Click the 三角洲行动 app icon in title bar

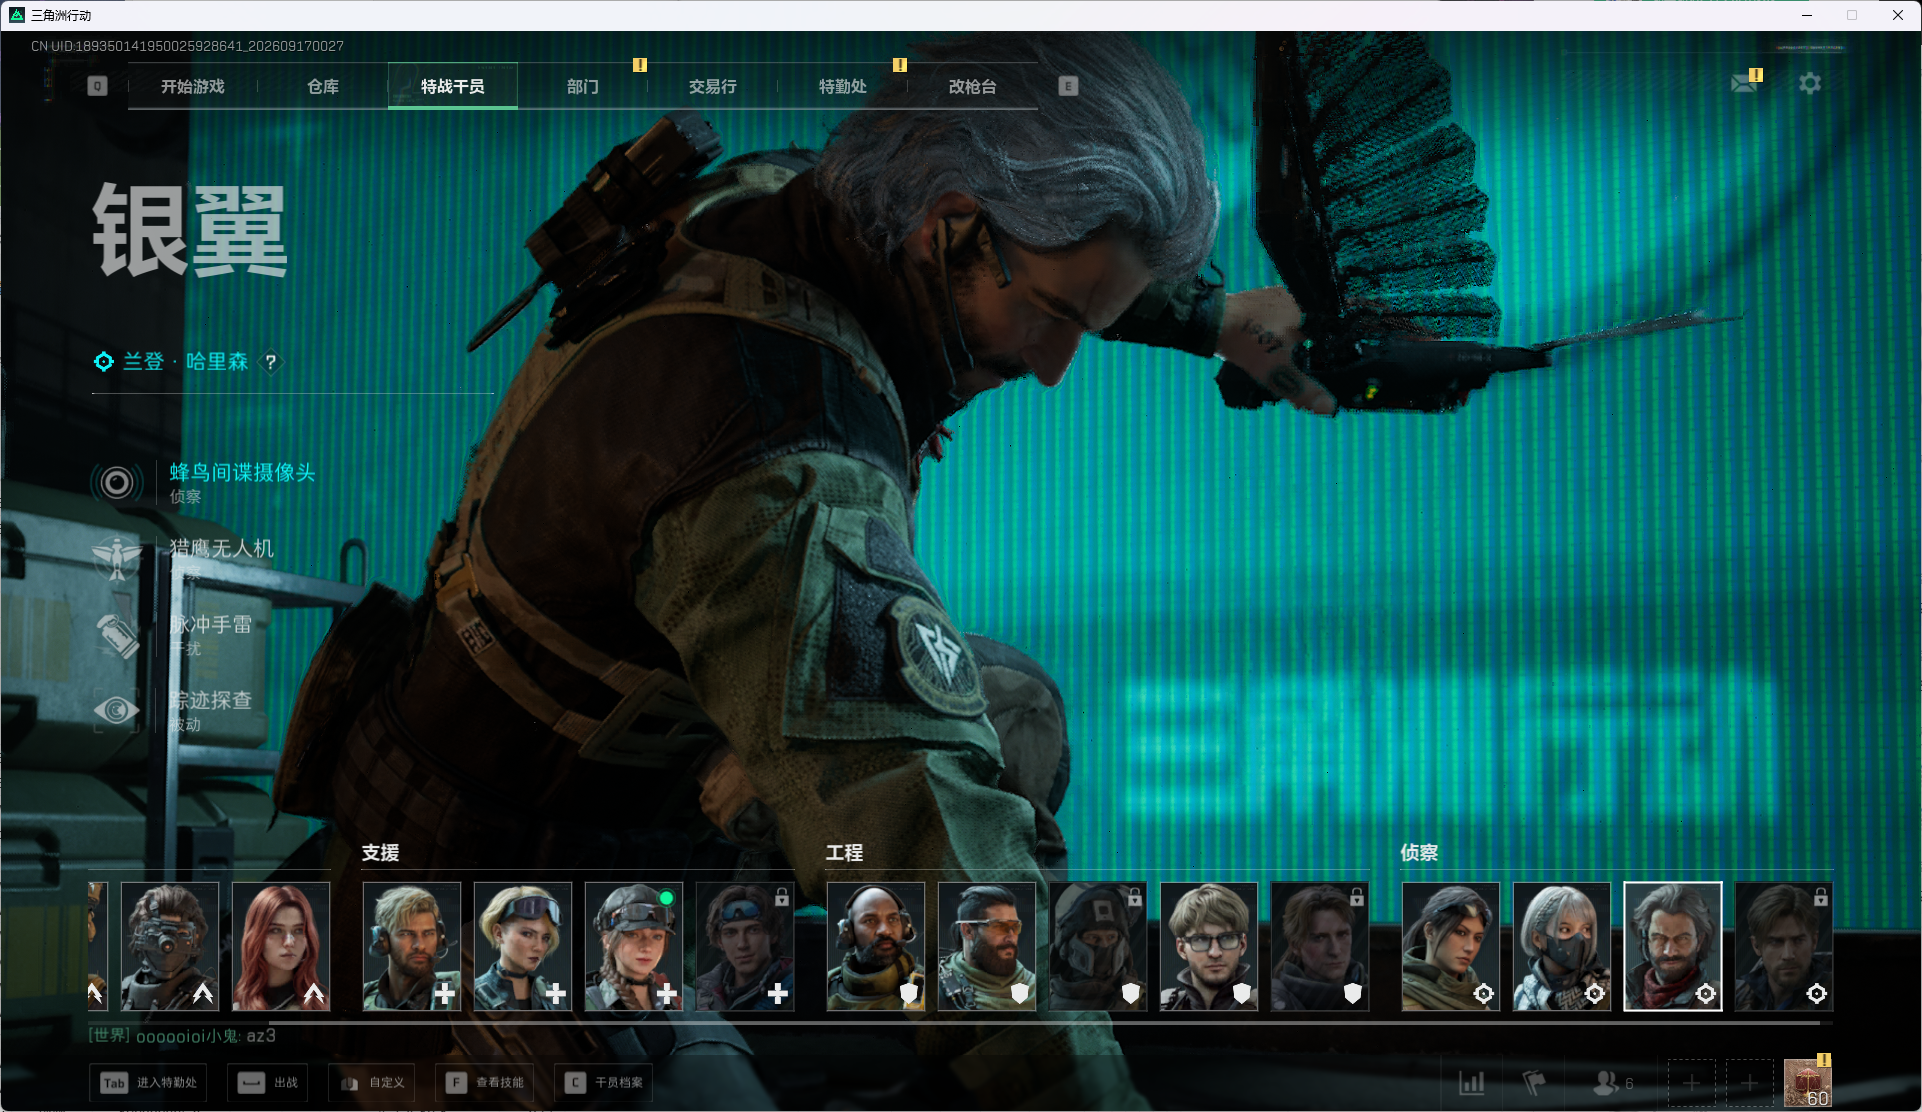click(x=16, y=15)
